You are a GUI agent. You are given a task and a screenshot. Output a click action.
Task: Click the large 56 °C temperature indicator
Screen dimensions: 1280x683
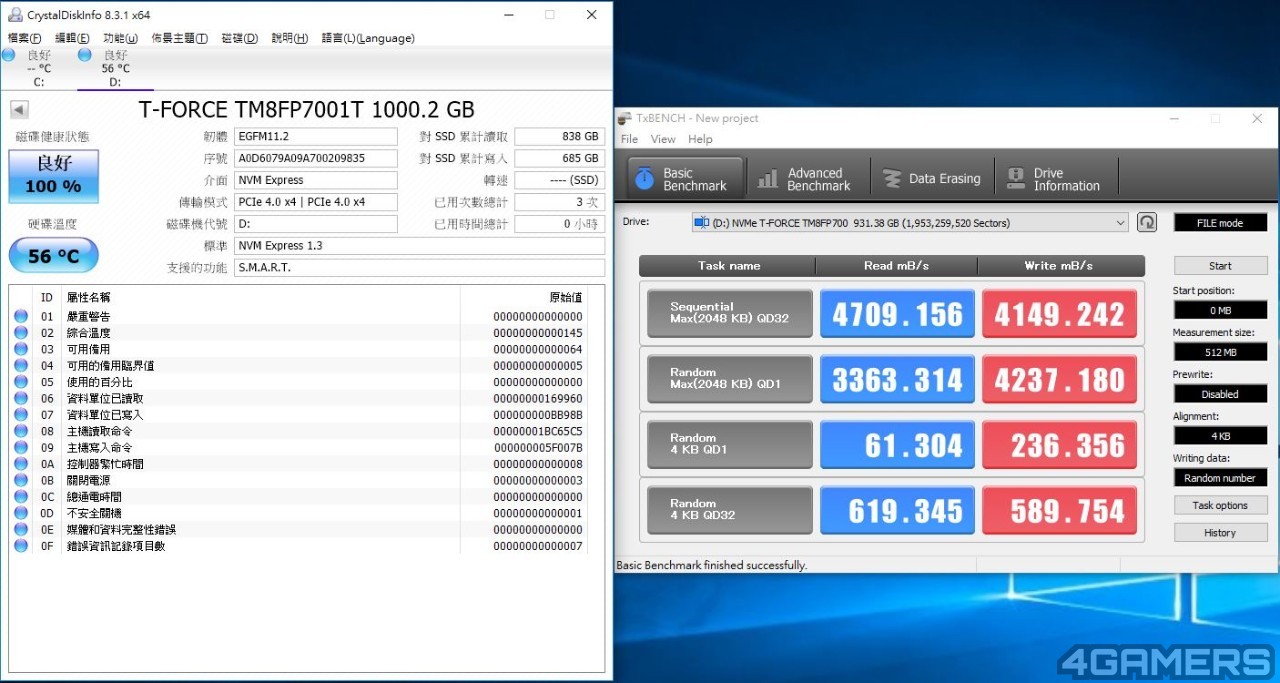[54, 255]
